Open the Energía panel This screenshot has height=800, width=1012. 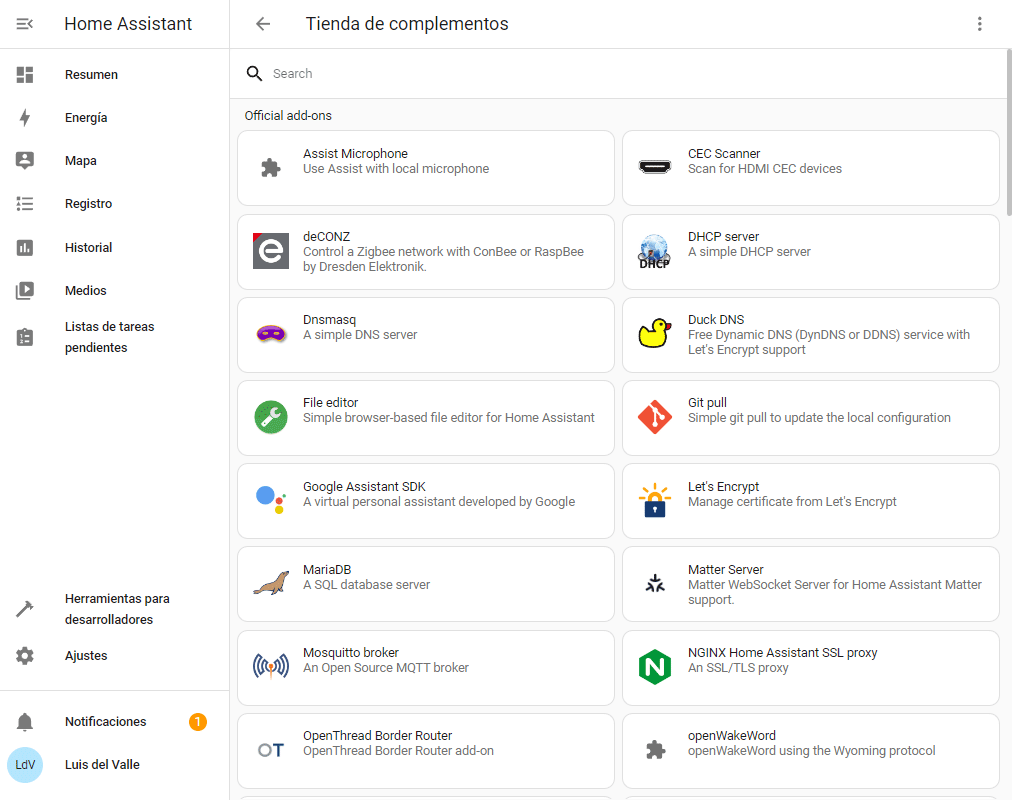tap(114, 118)
